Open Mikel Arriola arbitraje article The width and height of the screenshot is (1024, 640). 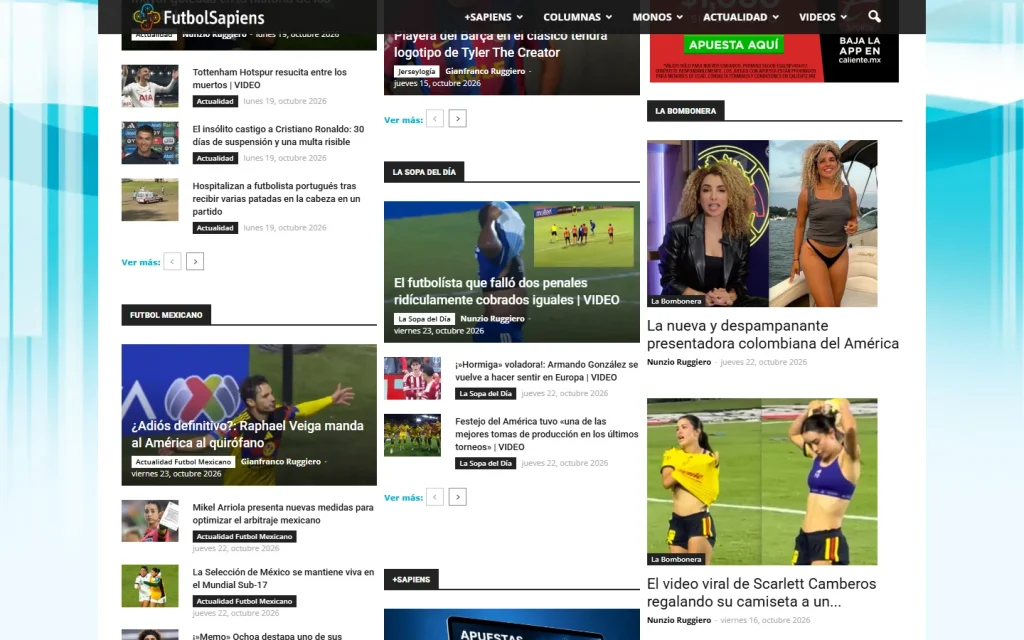pos(283,513)
